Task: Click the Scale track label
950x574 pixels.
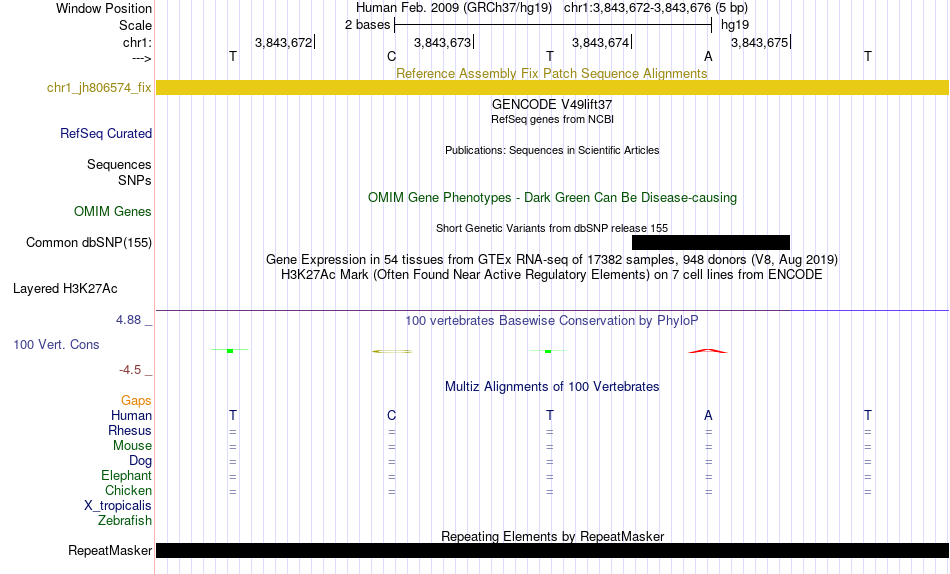Action: point(135,25)
